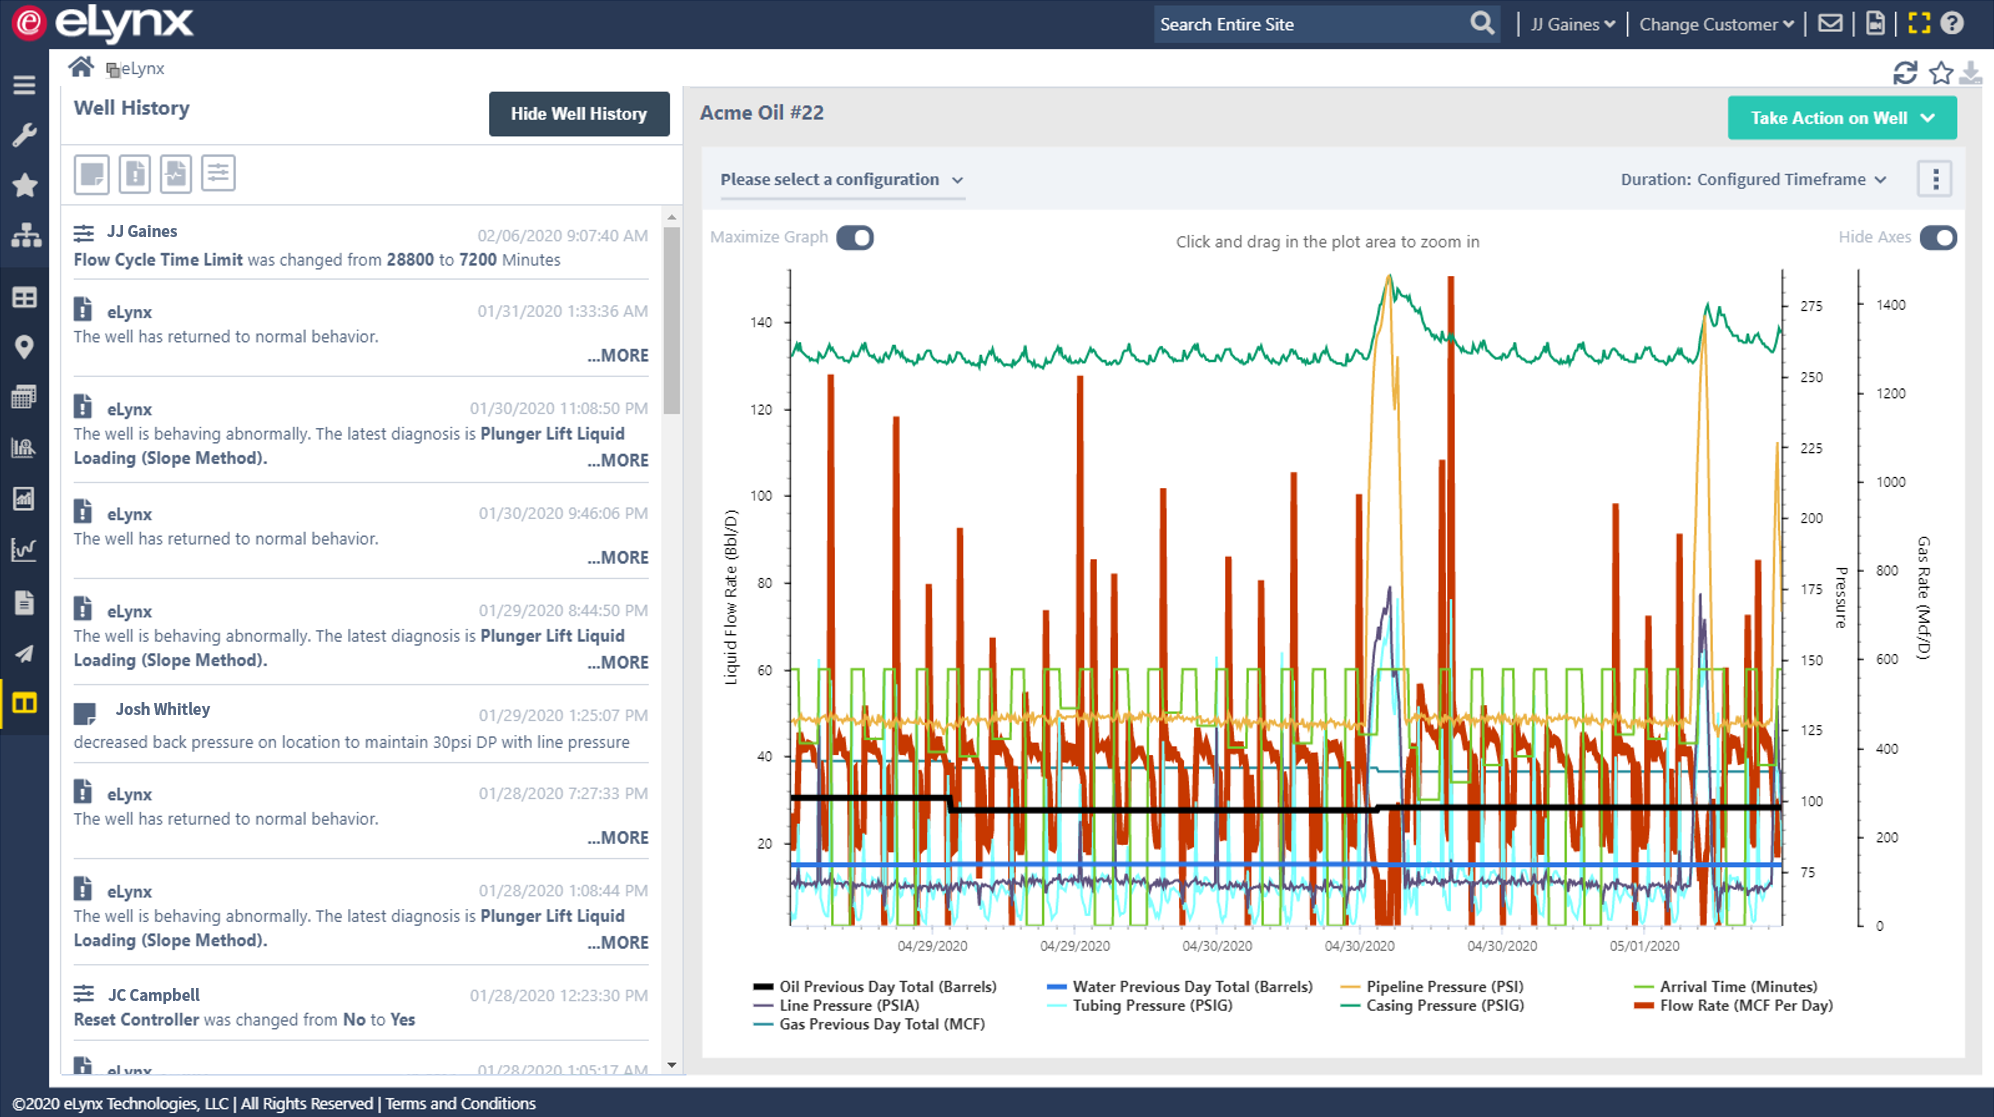1994x1117 pixels.
Task: Open the Duration Configured Timeframe dropdown
Action: (x=1753, y=180)
